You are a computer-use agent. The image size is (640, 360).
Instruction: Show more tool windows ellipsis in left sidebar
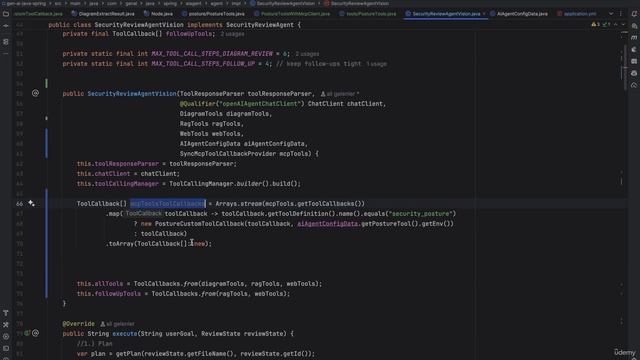tap(6, 53)
